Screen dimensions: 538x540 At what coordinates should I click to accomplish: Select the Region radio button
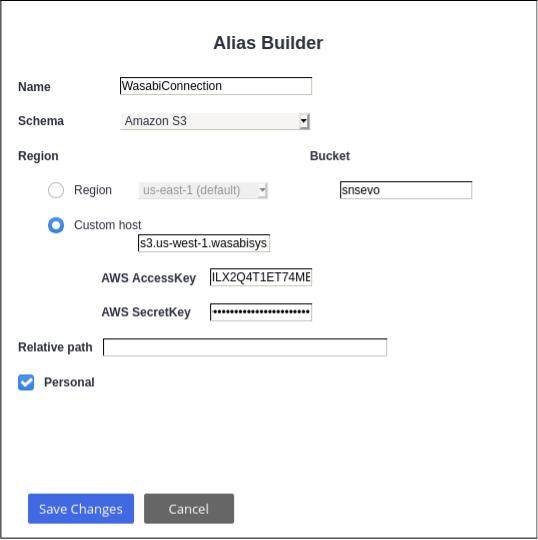(x=56, y=190)
